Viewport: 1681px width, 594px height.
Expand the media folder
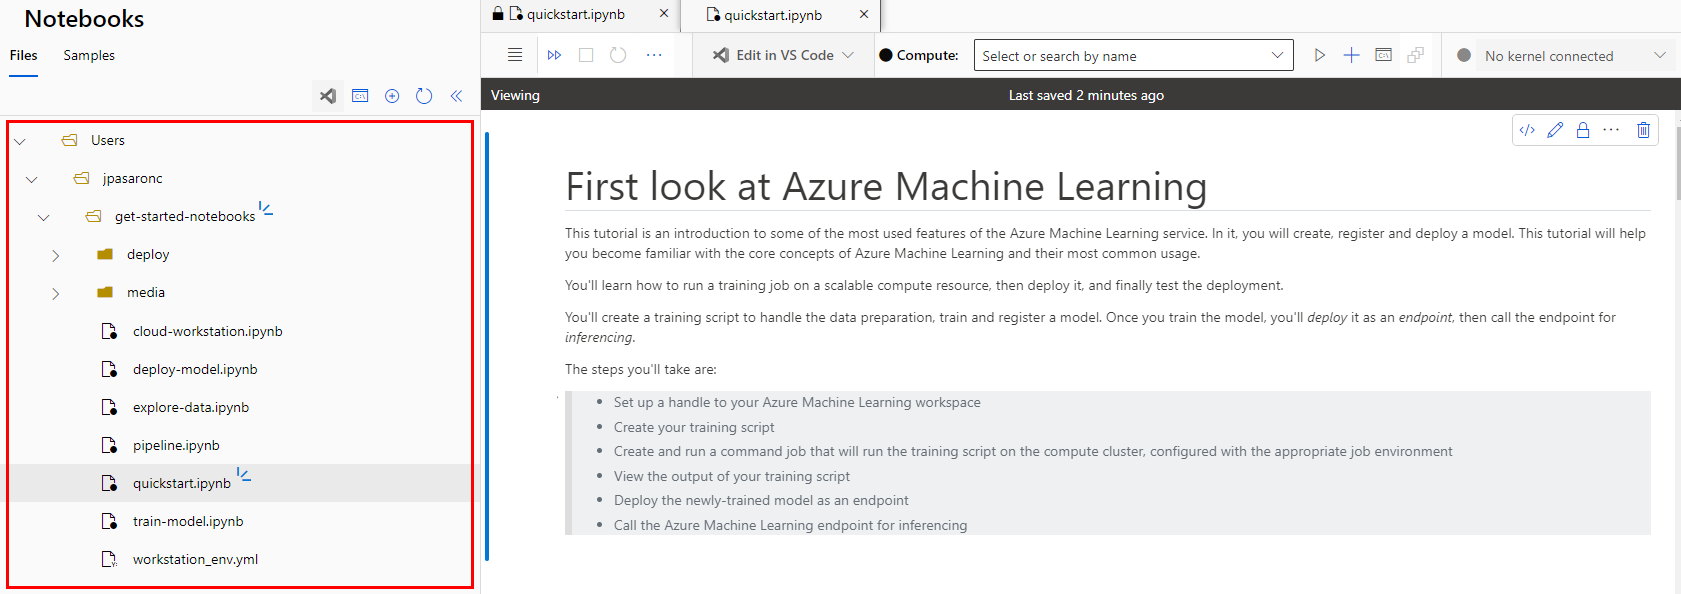pyautogui.click(x=56, y=293)
